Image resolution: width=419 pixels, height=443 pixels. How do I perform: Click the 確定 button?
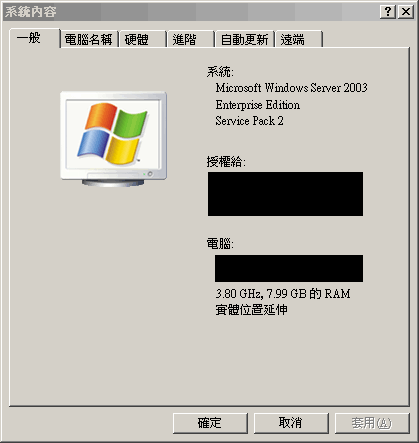click(x=210, y=423)
